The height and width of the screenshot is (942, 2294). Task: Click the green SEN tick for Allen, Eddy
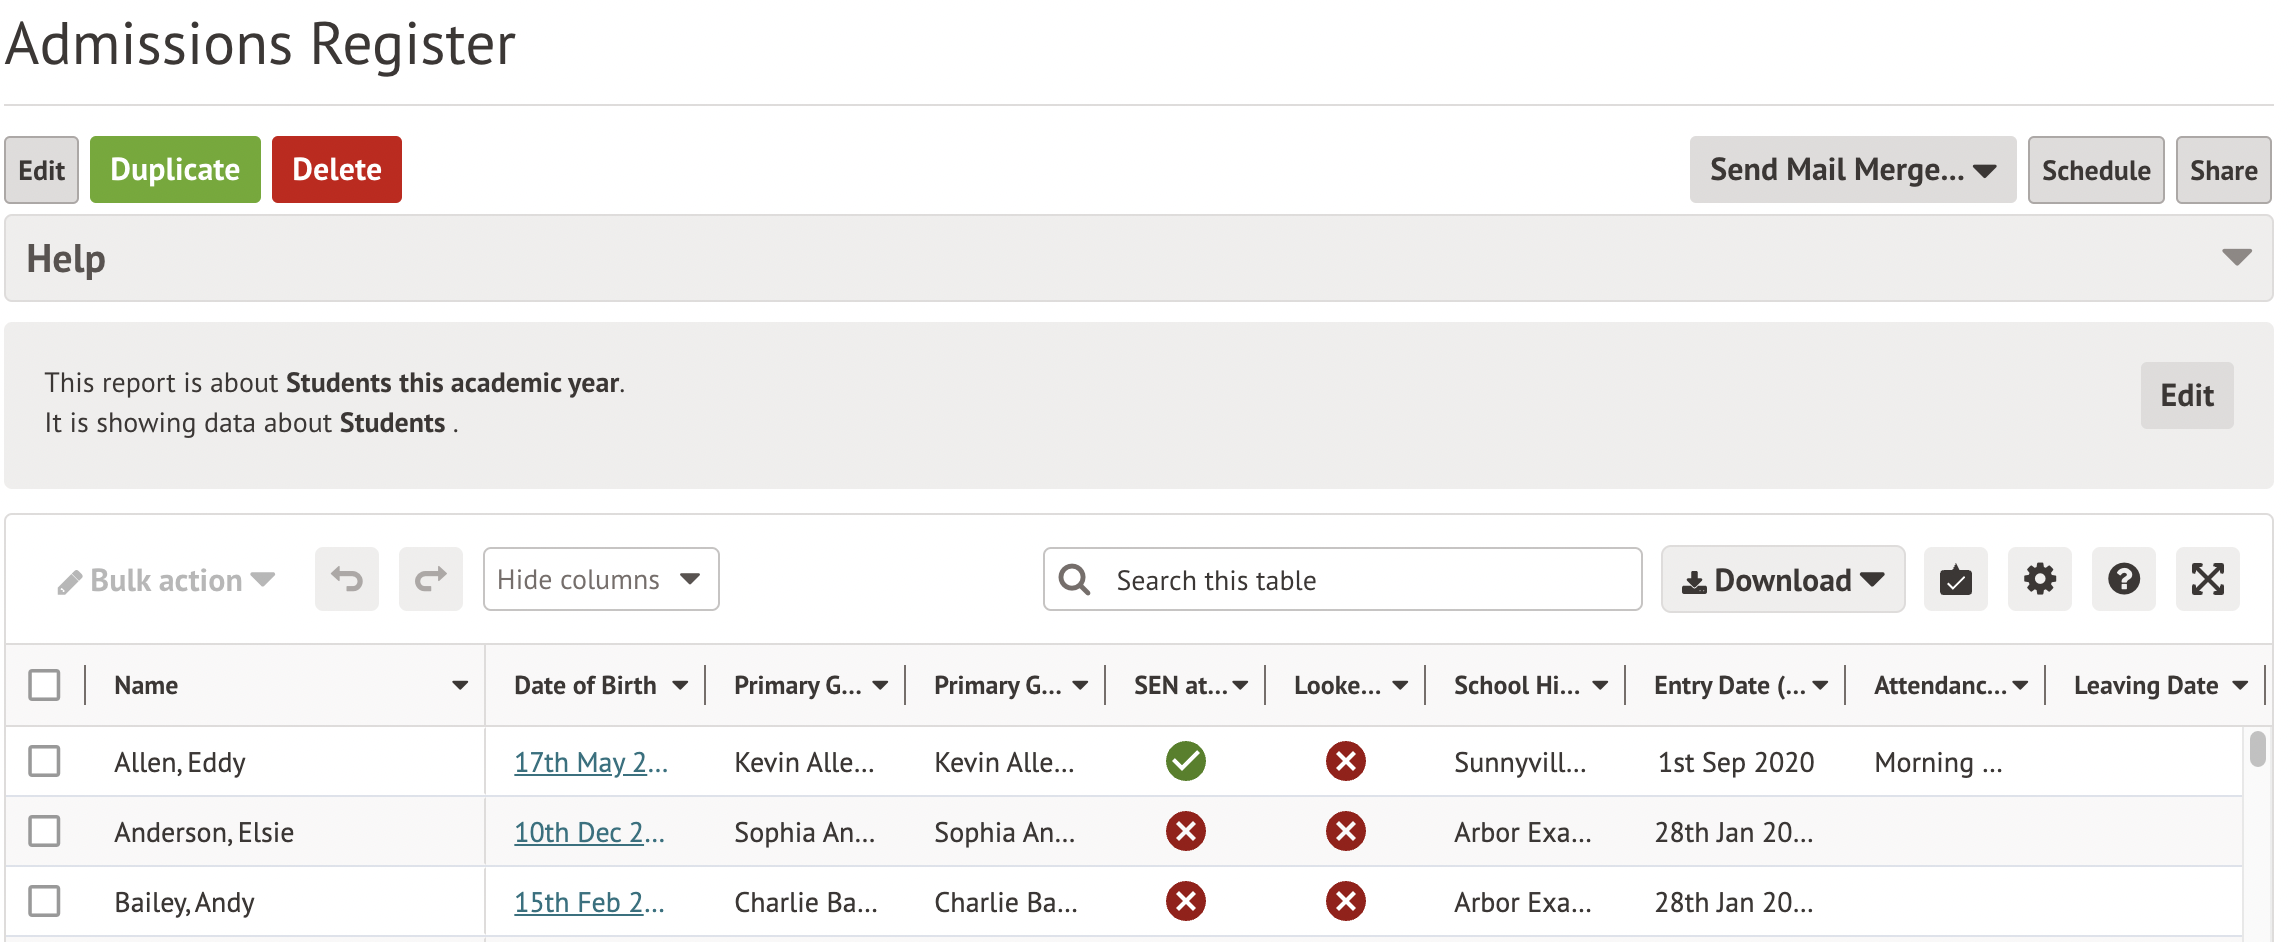tap(1185, 762)
